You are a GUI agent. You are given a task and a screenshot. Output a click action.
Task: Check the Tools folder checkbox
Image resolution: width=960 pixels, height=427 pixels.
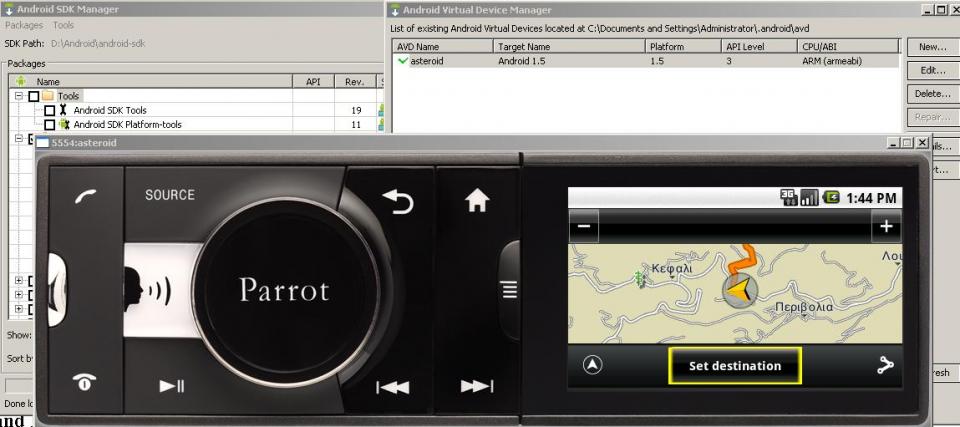34,96
